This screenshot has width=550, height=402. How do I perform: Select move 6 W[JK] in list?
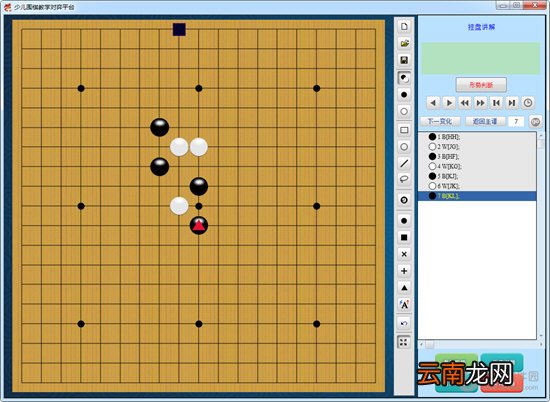coord(477,186)
